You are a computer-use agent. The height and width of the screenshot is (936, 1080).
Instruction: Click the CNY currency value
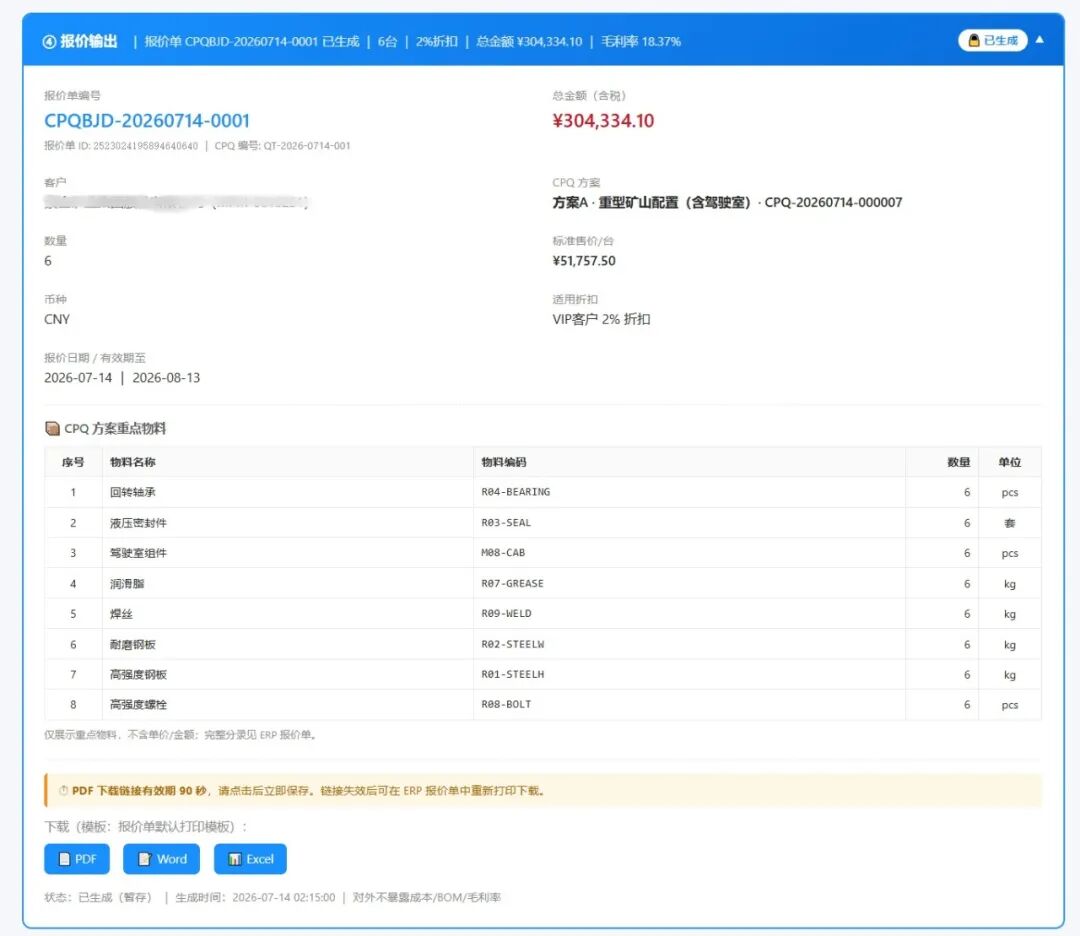tap(56, 319)
